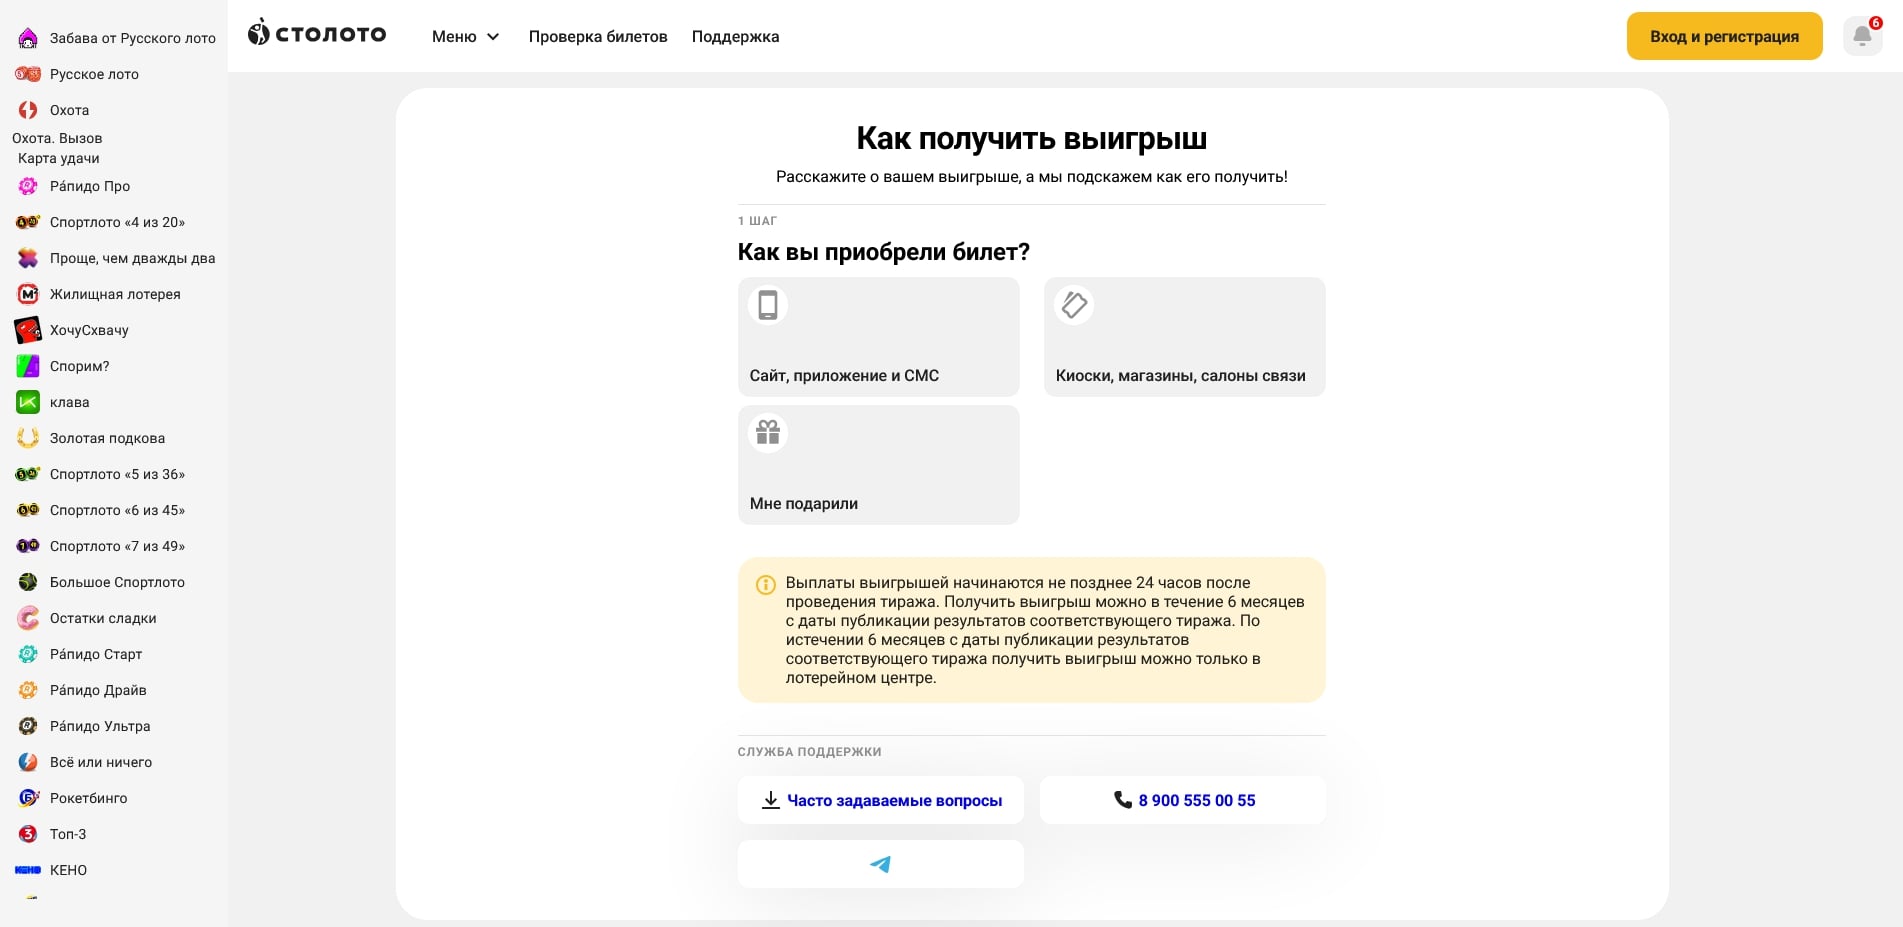1903x927 pixels.
Task: Open notifications via the bell icon
Action: [1862, 36]
